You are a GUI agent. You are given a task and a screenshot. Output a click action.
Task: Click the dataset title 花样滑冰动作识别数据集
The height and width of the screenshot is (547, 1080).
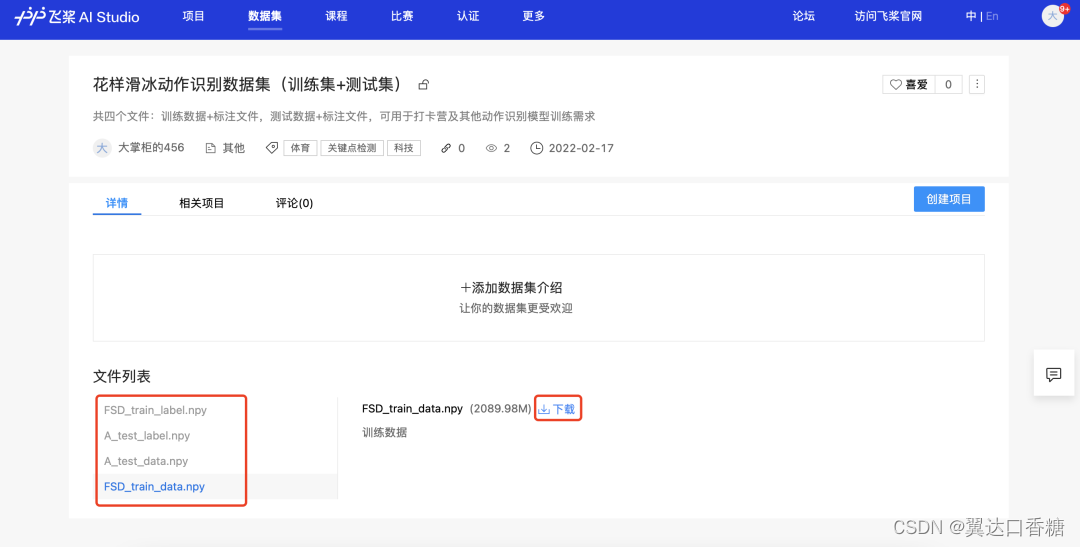(247, 84)
